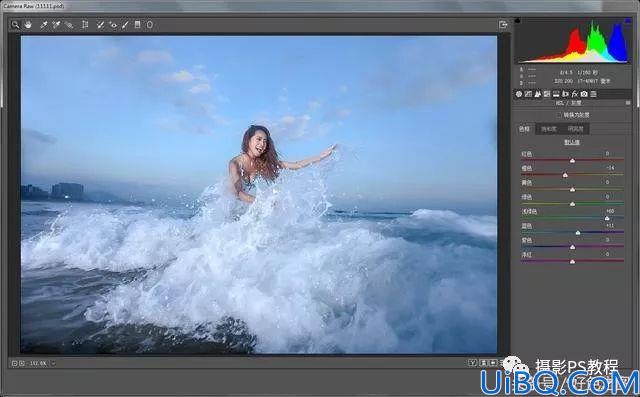Select the Hand pan tool
640x397 pixels.
coord(28,25)
